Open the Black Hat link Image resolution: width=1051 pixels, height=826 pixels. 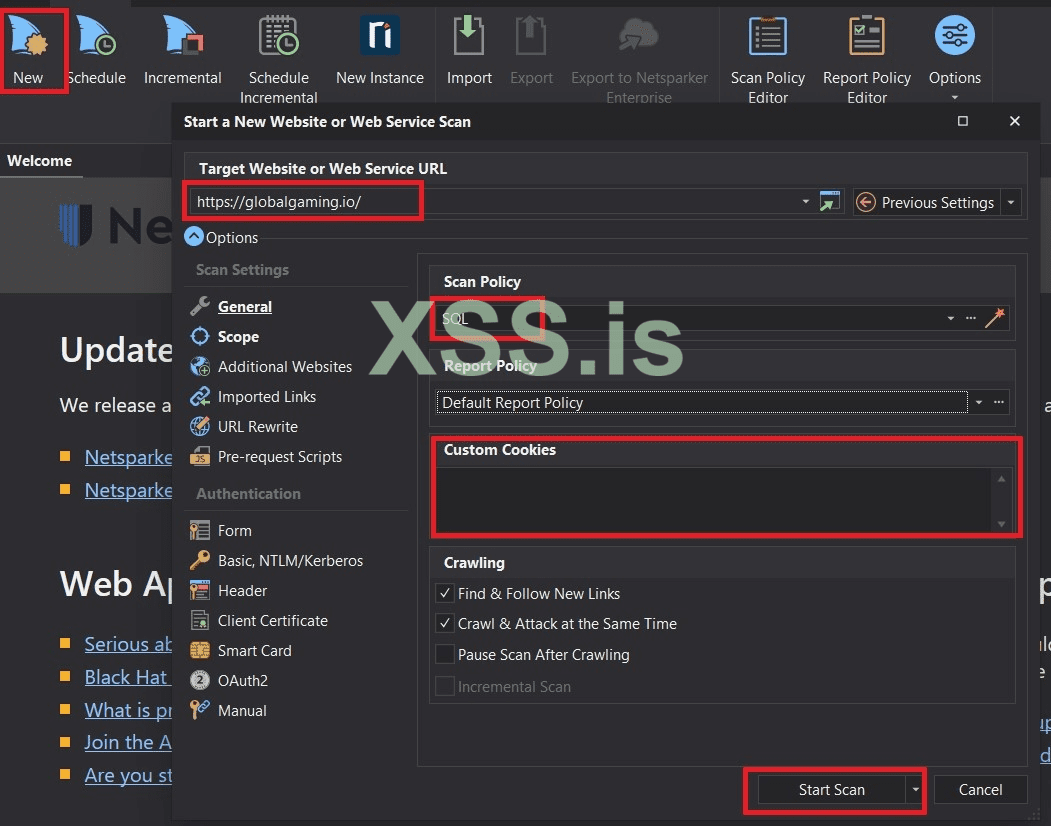(127, 677)
